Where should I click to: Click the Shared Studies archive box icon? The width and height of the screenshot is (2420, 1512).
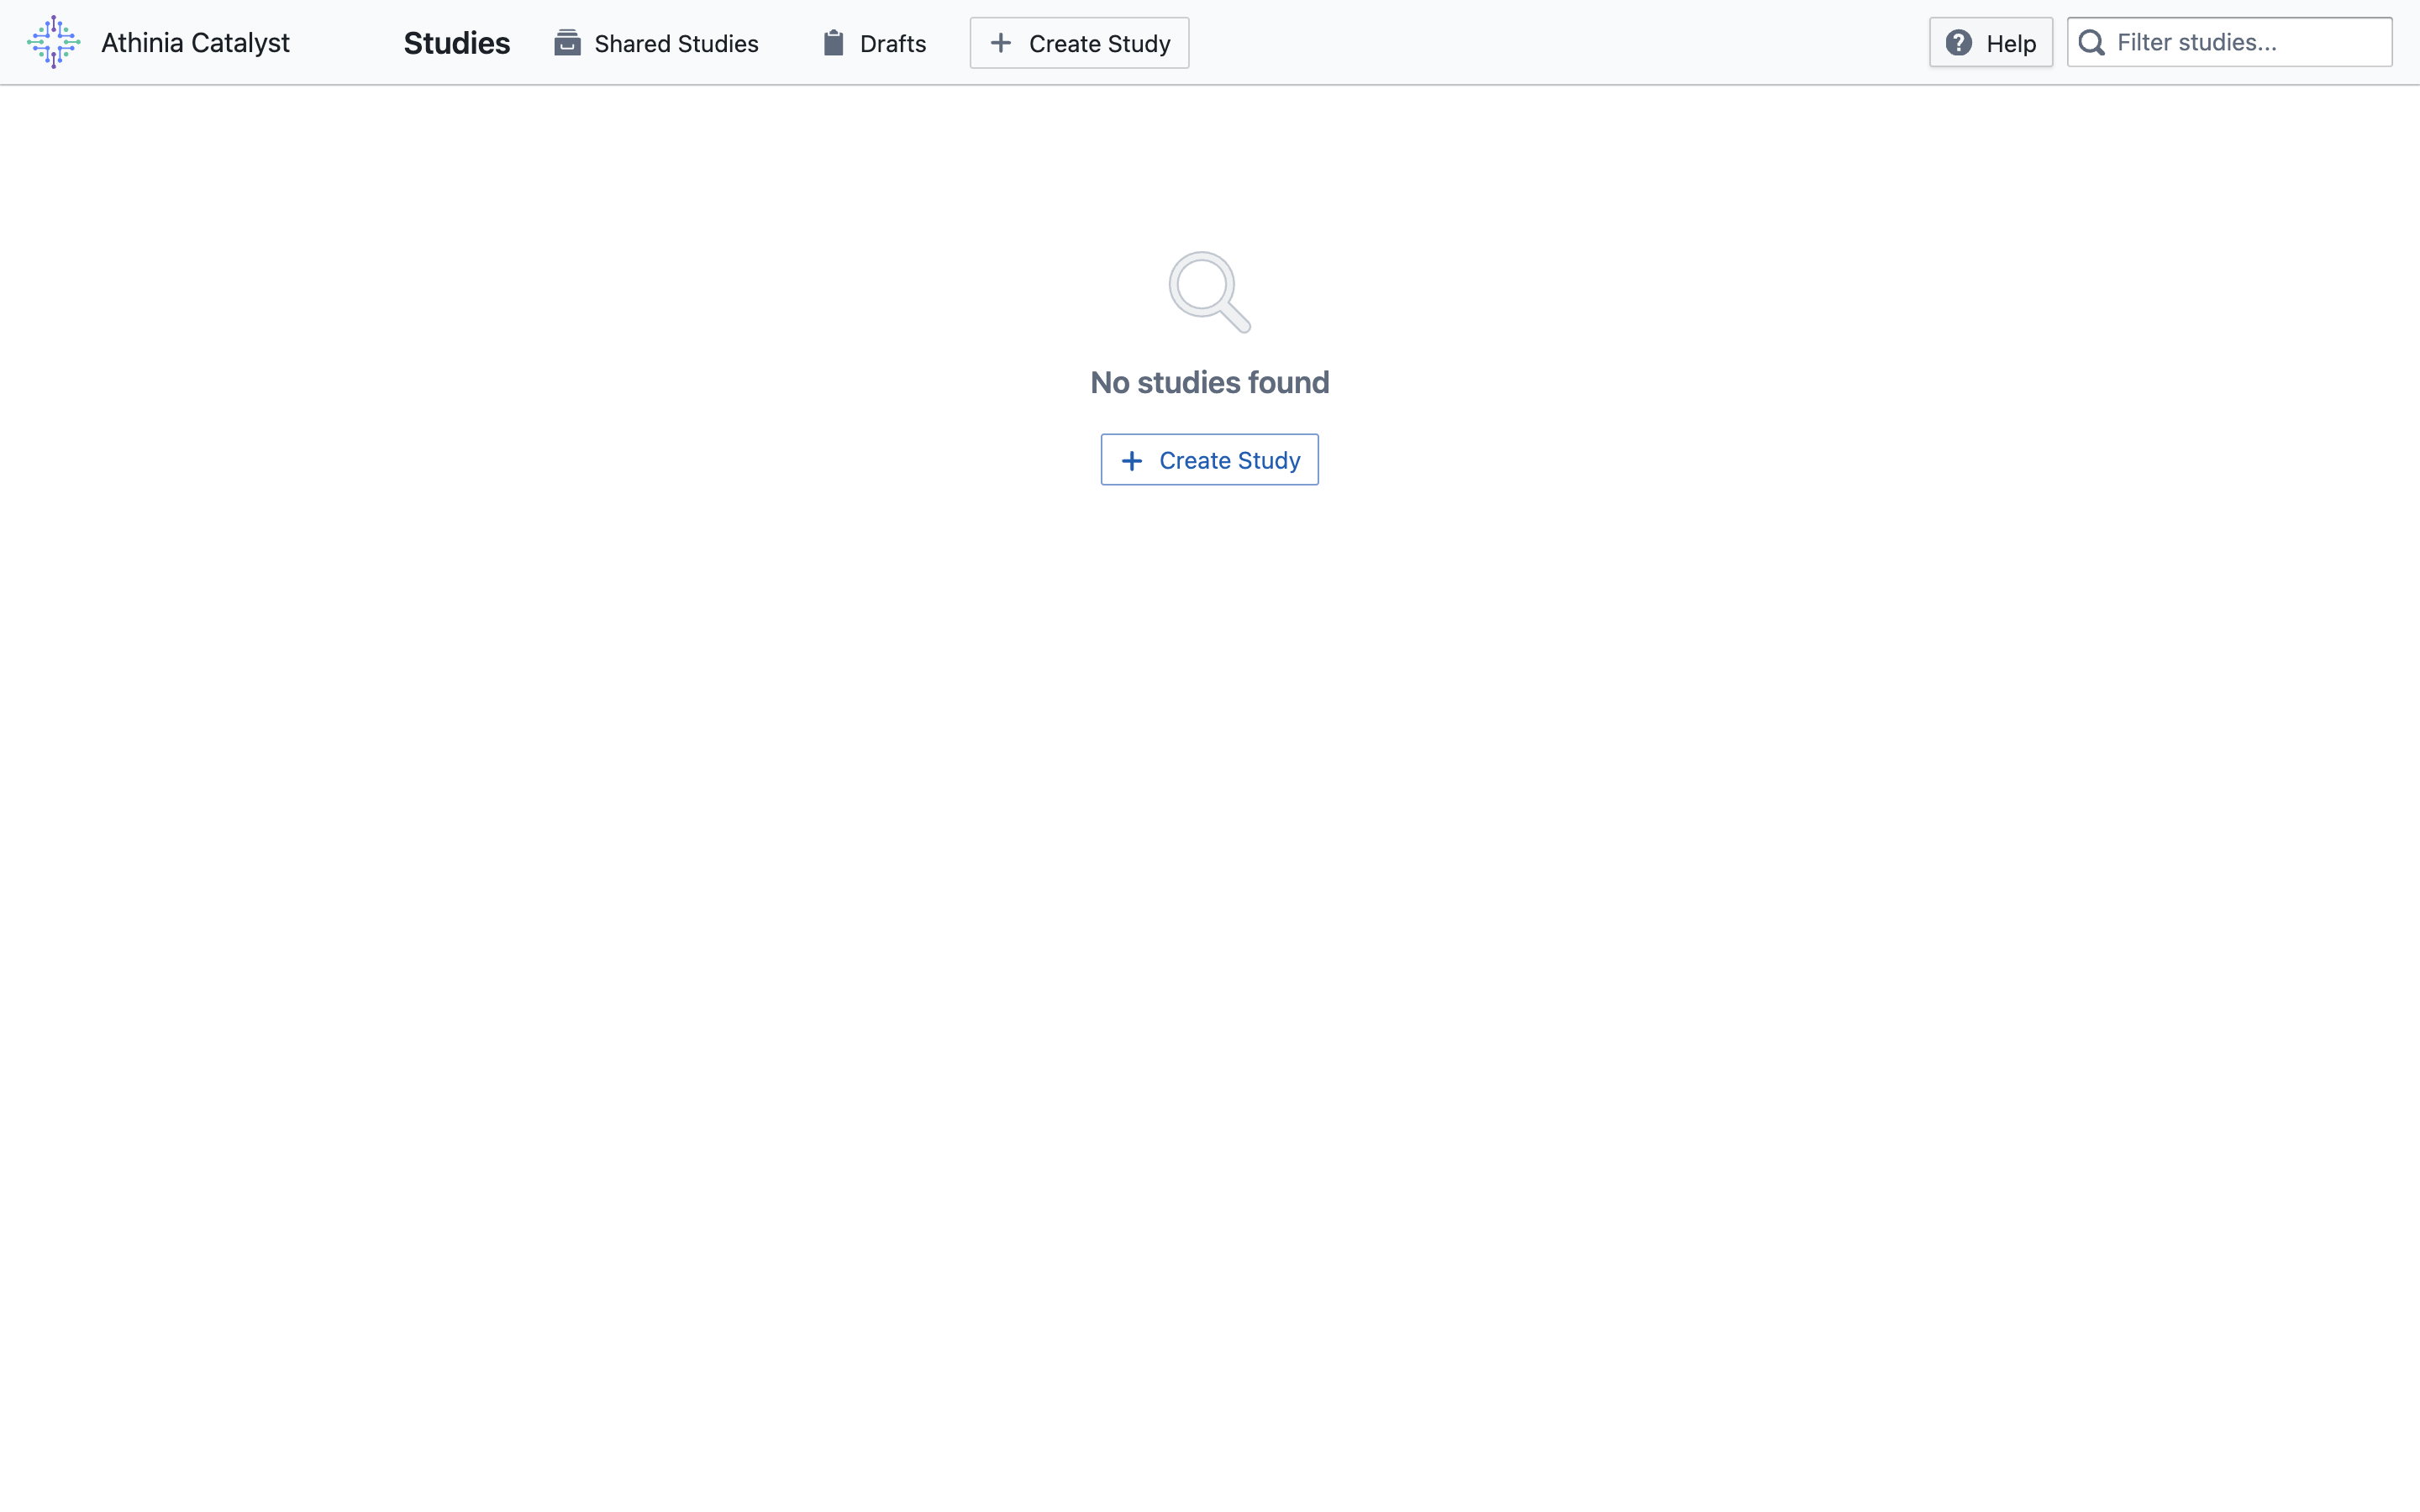[x=567, y=43]
